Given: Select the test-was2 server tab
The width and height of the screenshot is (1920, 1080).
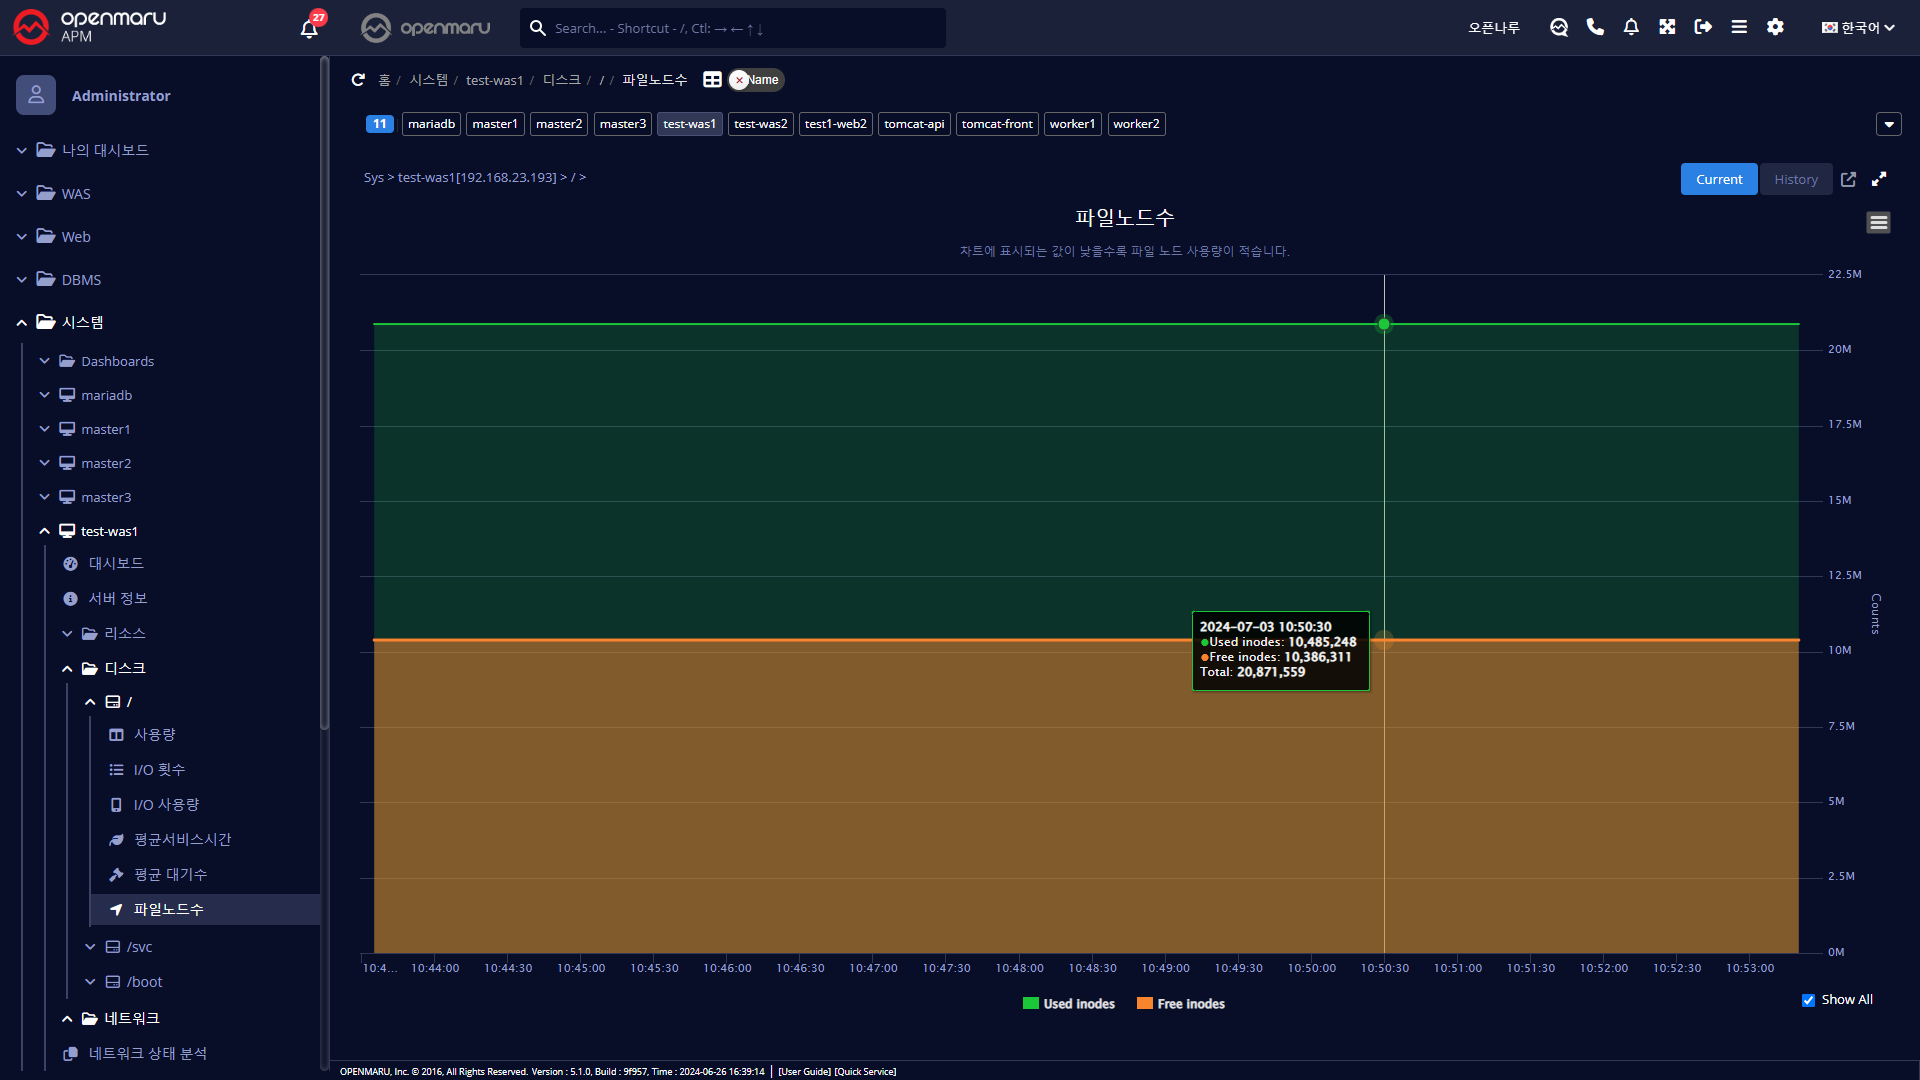Looking at the screenshot, I should pos(760,124).
